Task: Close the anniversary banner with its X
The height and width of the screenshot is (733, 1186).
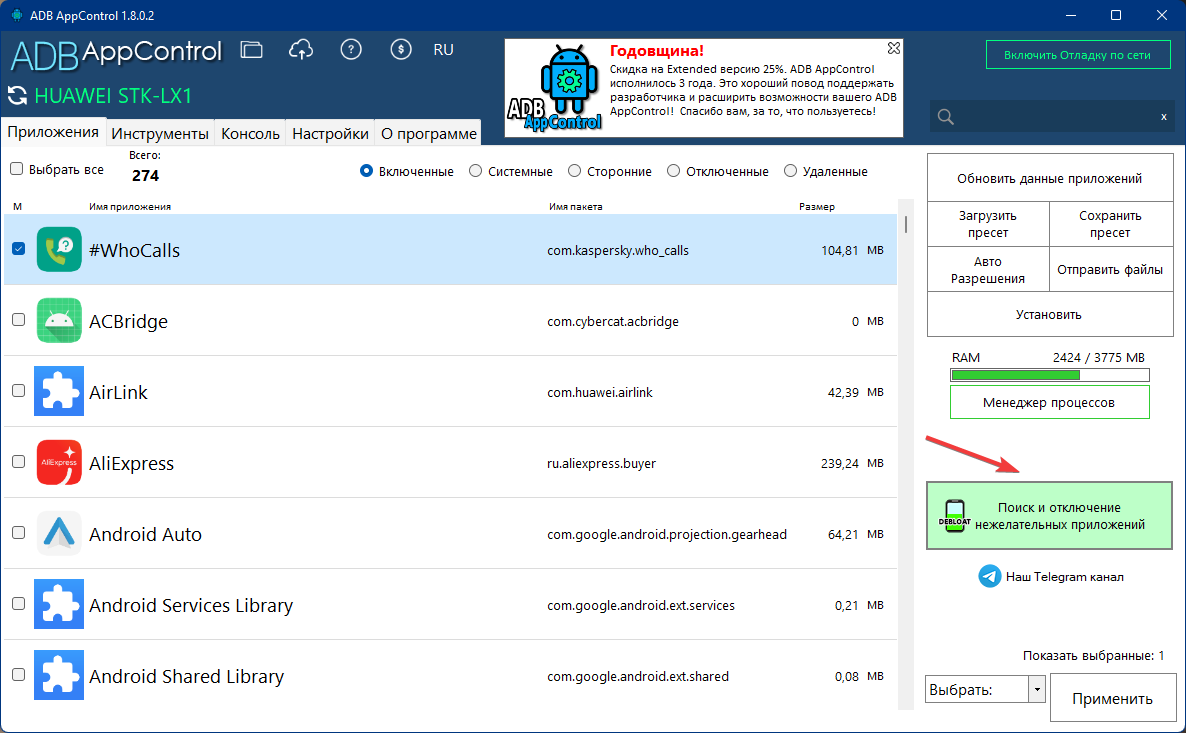Action: coord(894,48)
